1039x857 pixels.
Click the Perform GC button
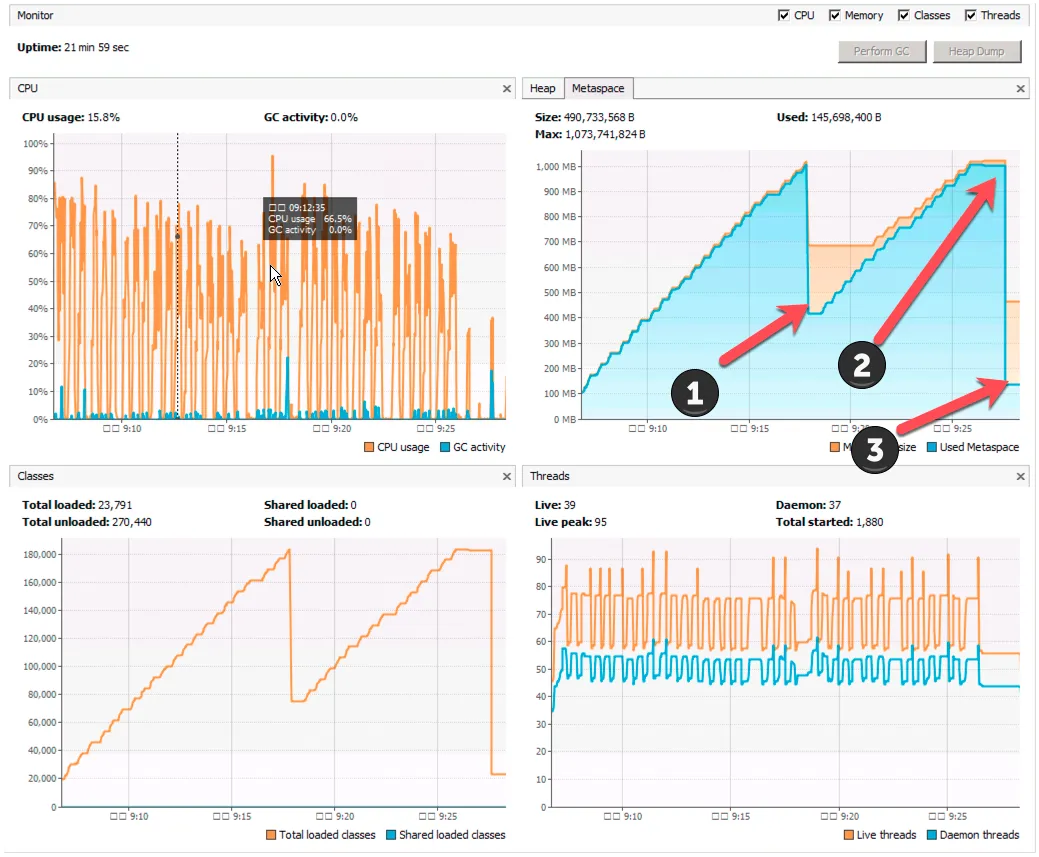tap(881, 52)
